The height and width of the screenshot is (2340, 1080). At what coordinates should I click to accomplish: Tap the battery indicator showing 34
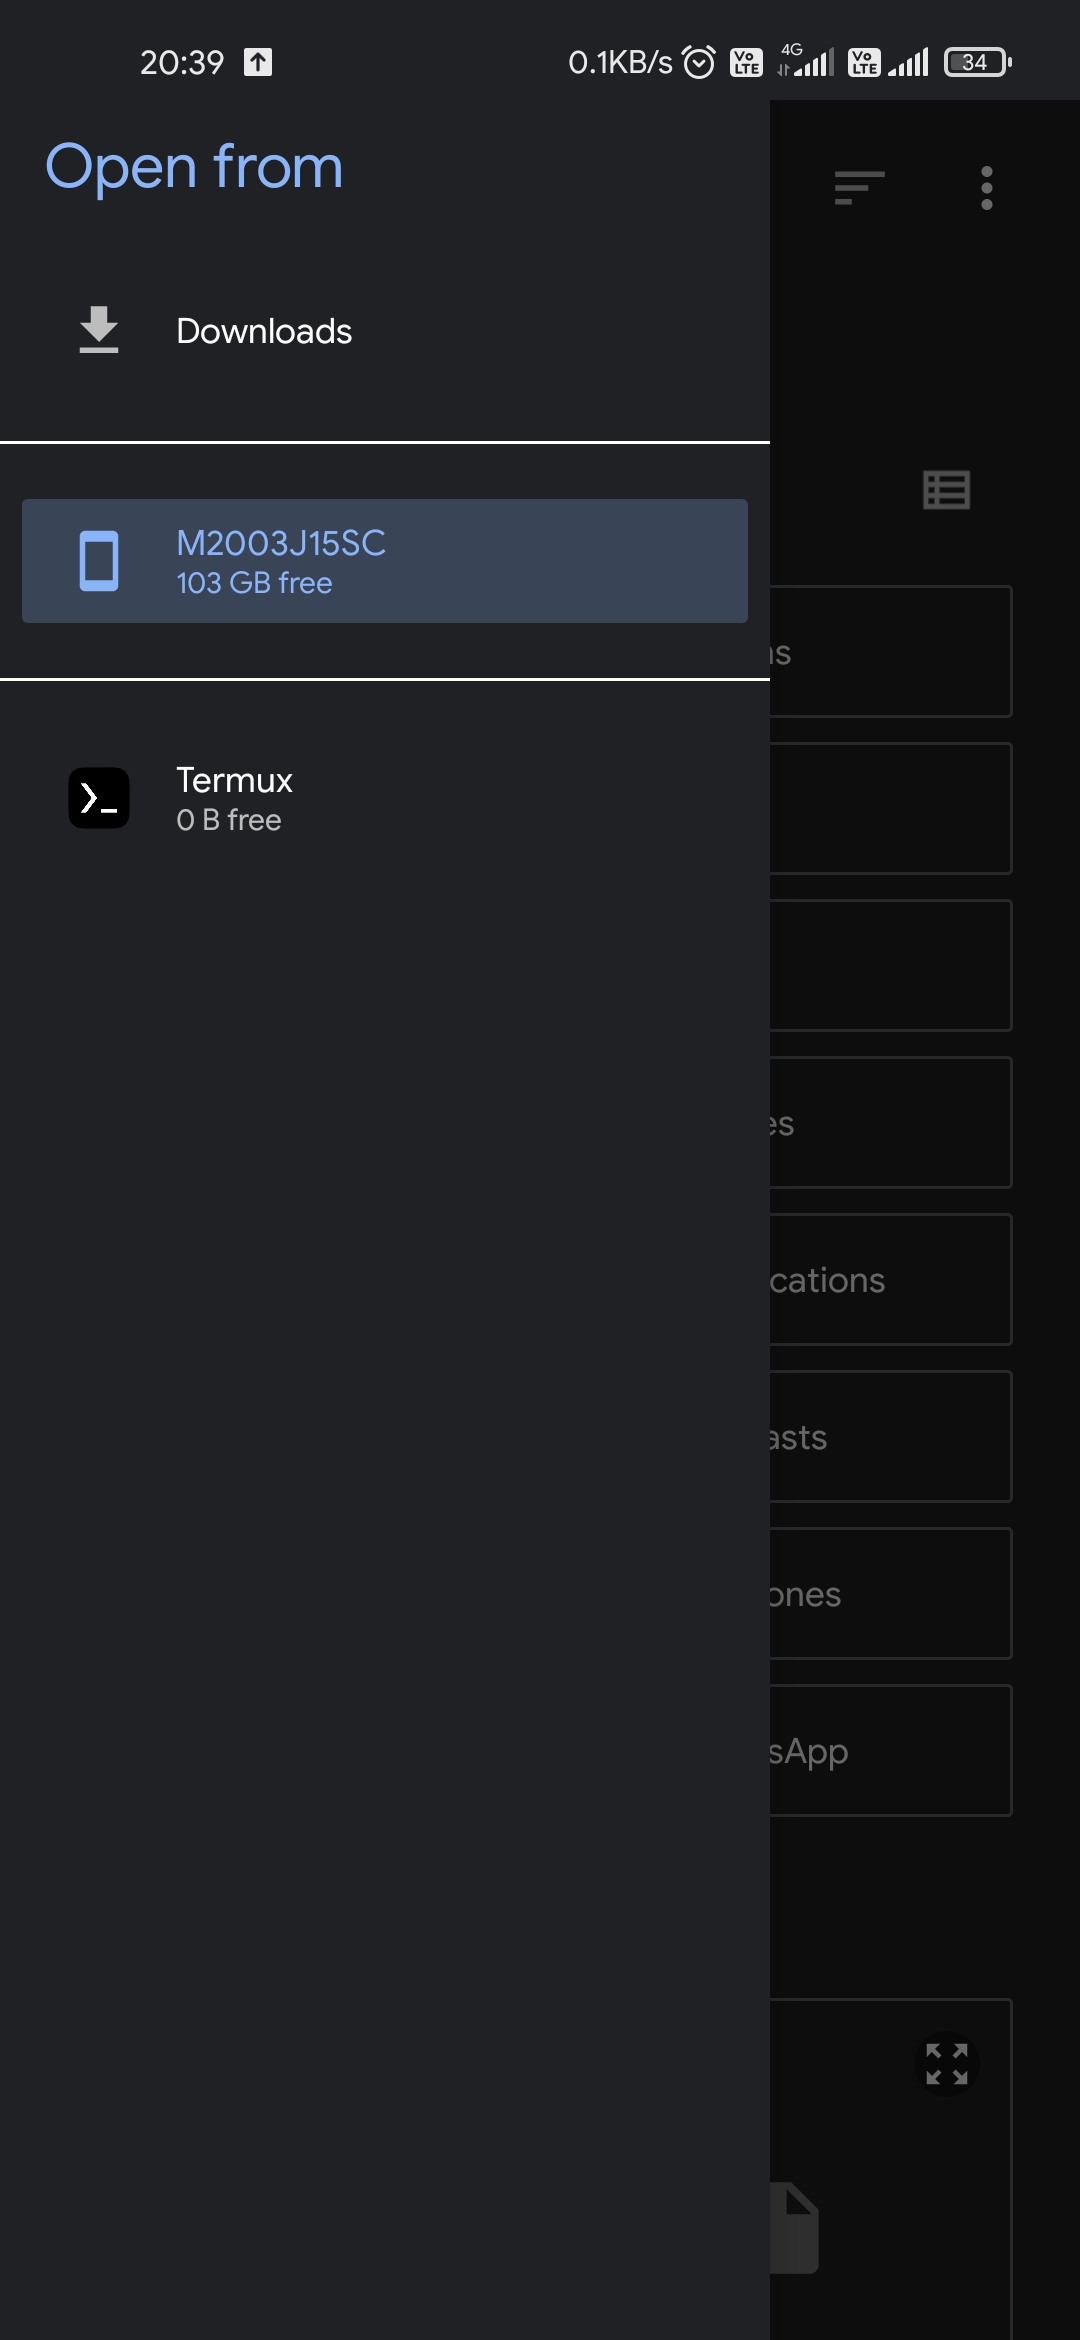click(972, 62)
